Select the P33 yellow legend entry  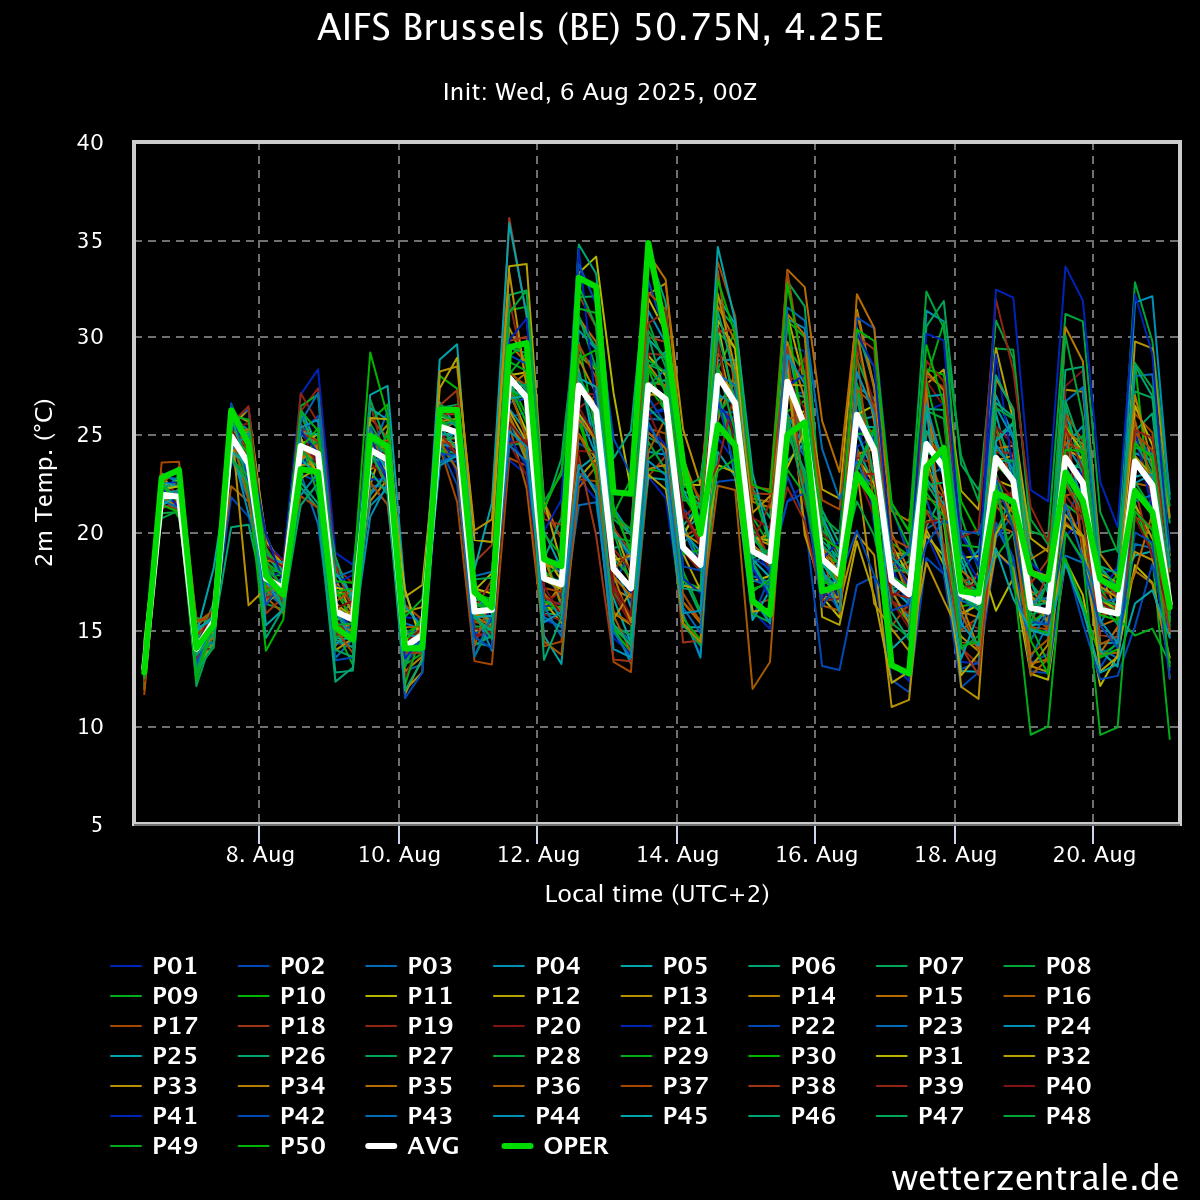(x=154, y=1086)
